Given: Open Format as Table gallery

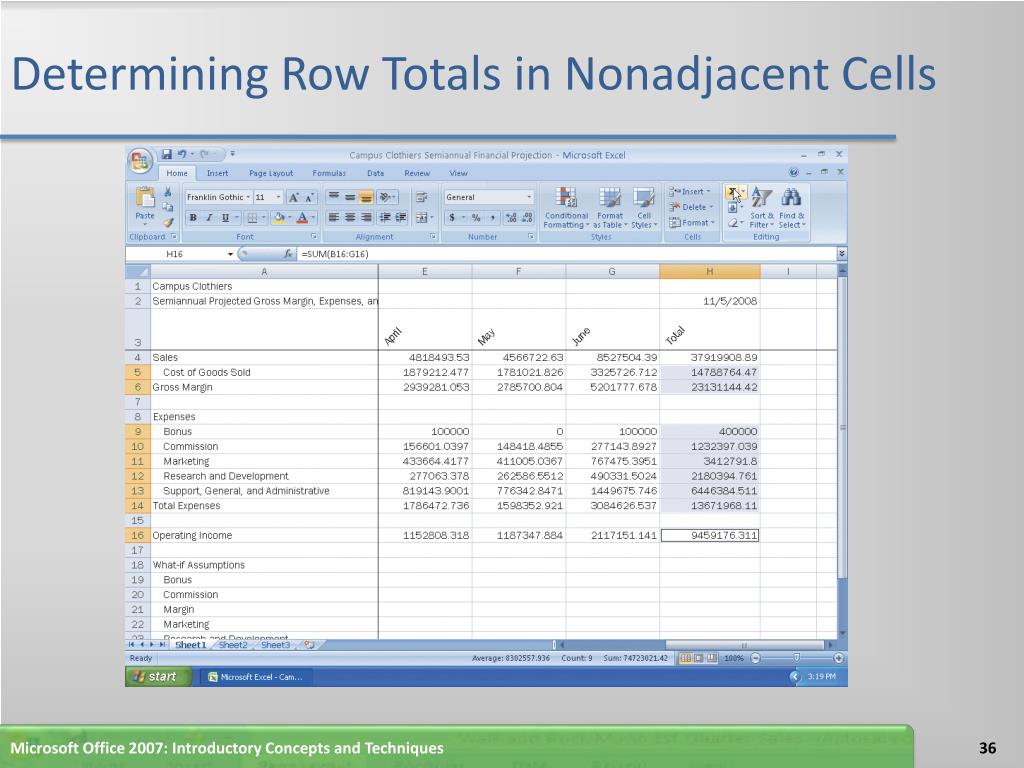Looking at the screenshot, I should 610,208.
